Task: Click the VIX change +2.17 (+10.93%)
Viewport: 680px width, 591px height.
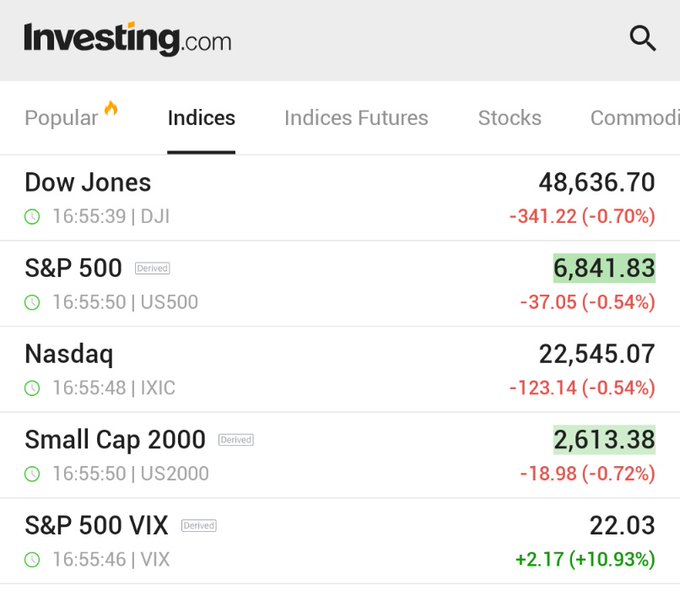Action: pos(585,560)
